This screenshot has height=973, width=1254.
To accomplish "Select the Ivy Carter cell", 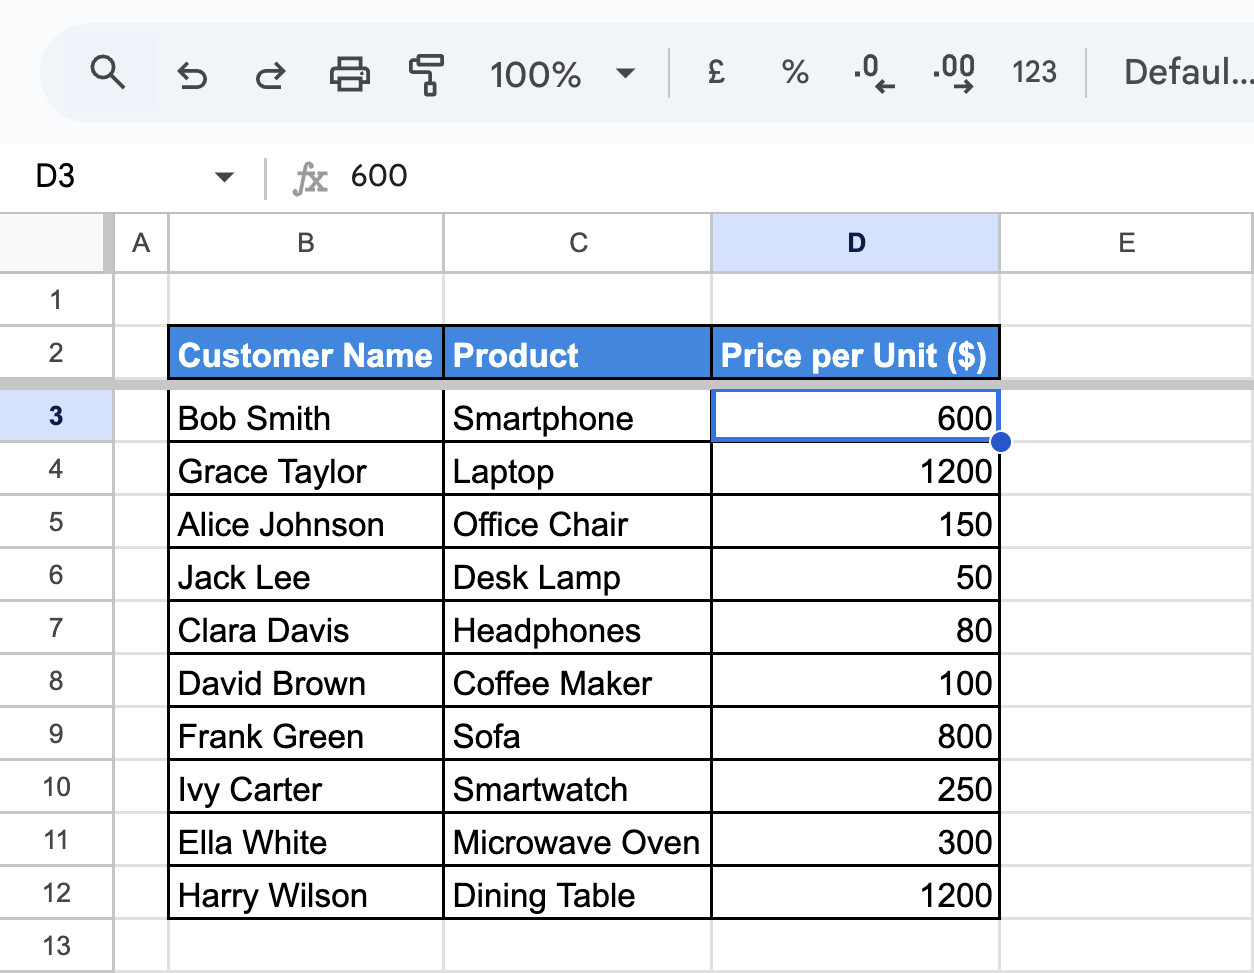I will pyautogui.click(x=306, y=787).
